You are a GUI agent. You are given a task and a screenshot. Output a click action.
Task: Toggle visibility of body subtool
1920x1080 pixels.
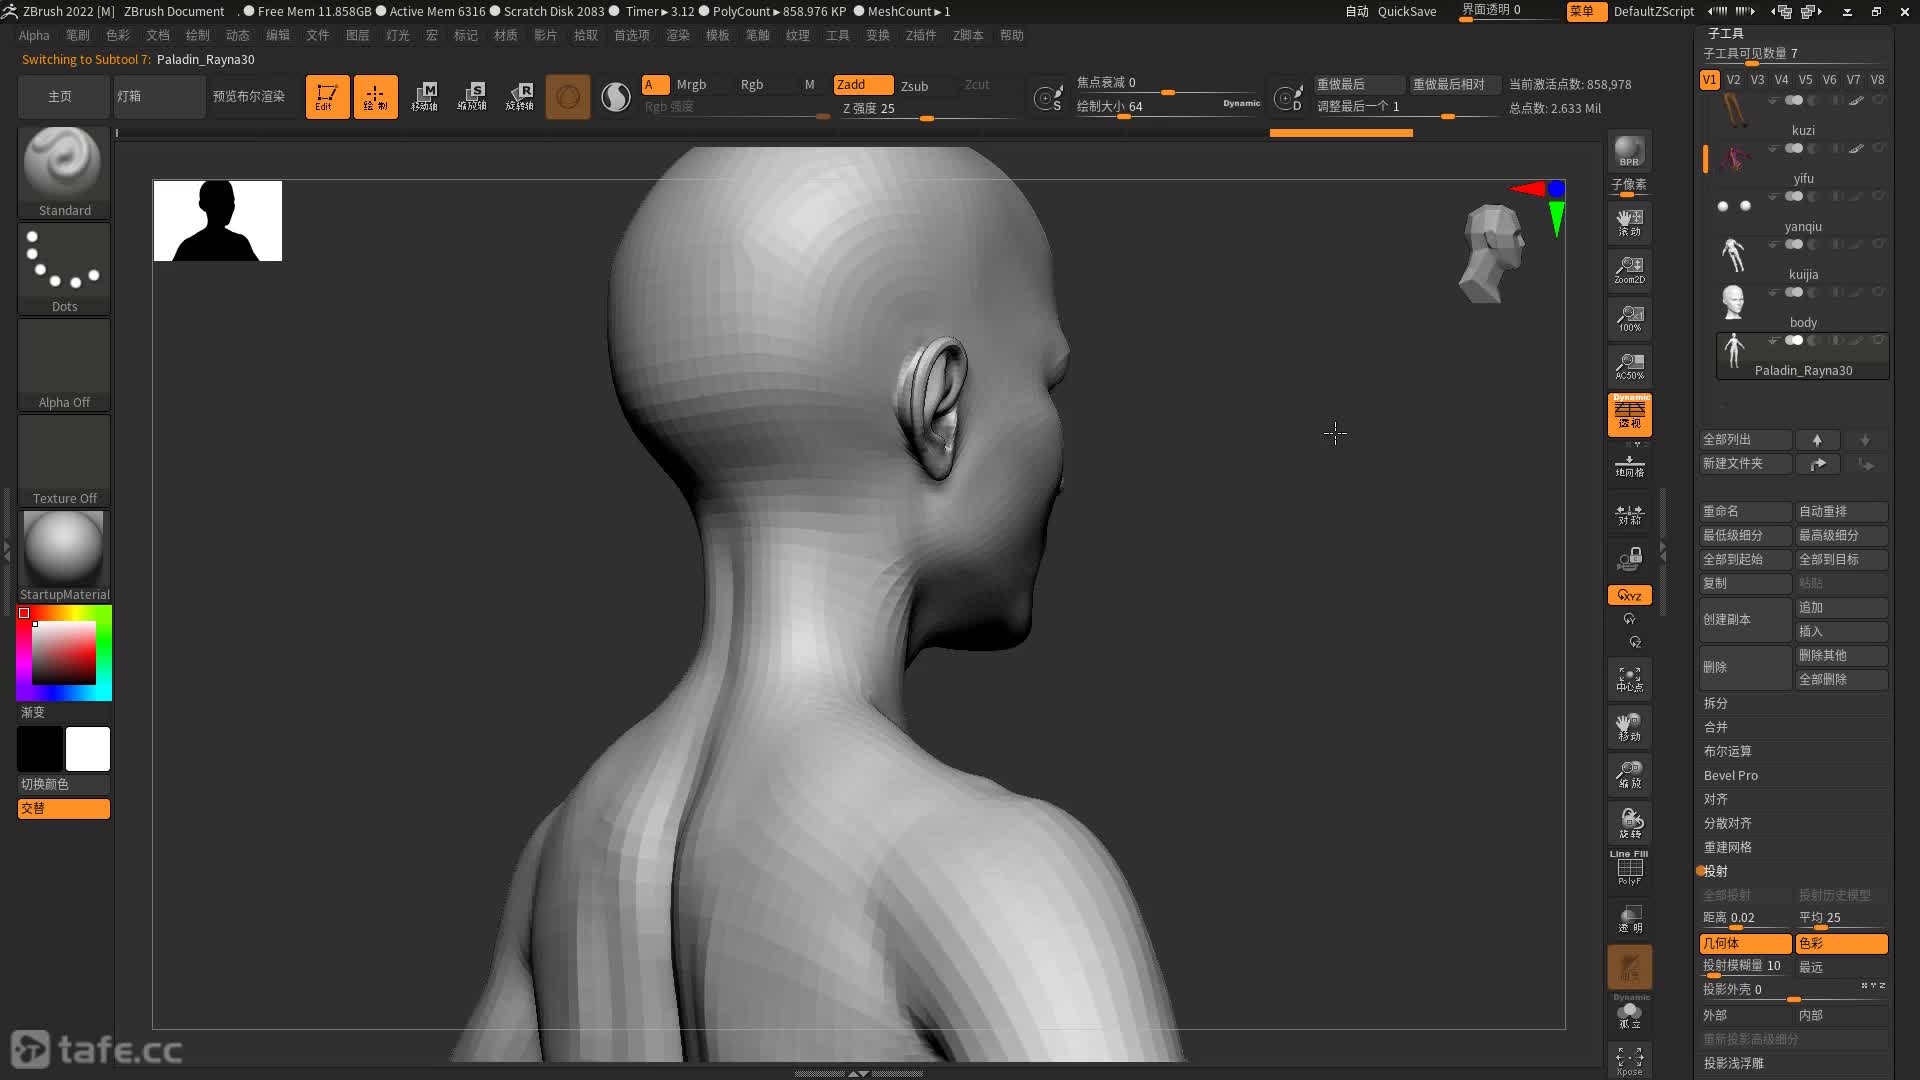(x=1795, y=292)
